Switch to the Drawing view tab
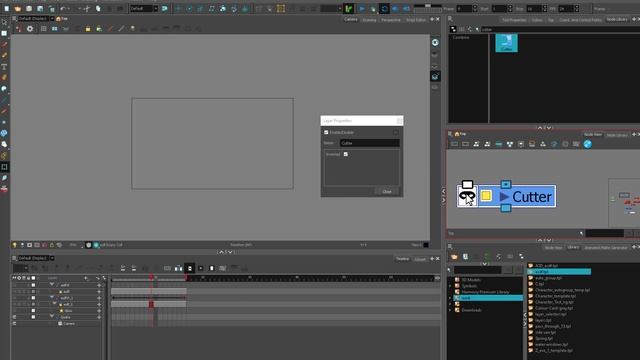The width and height of the screenshot is (640, 360). click(369, 20)
